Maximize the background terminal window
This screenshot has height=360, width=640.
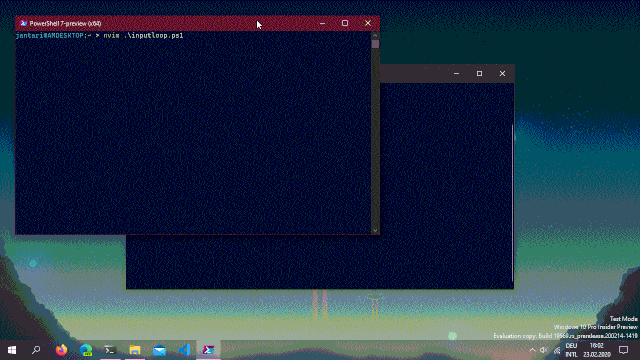point(479,73)
